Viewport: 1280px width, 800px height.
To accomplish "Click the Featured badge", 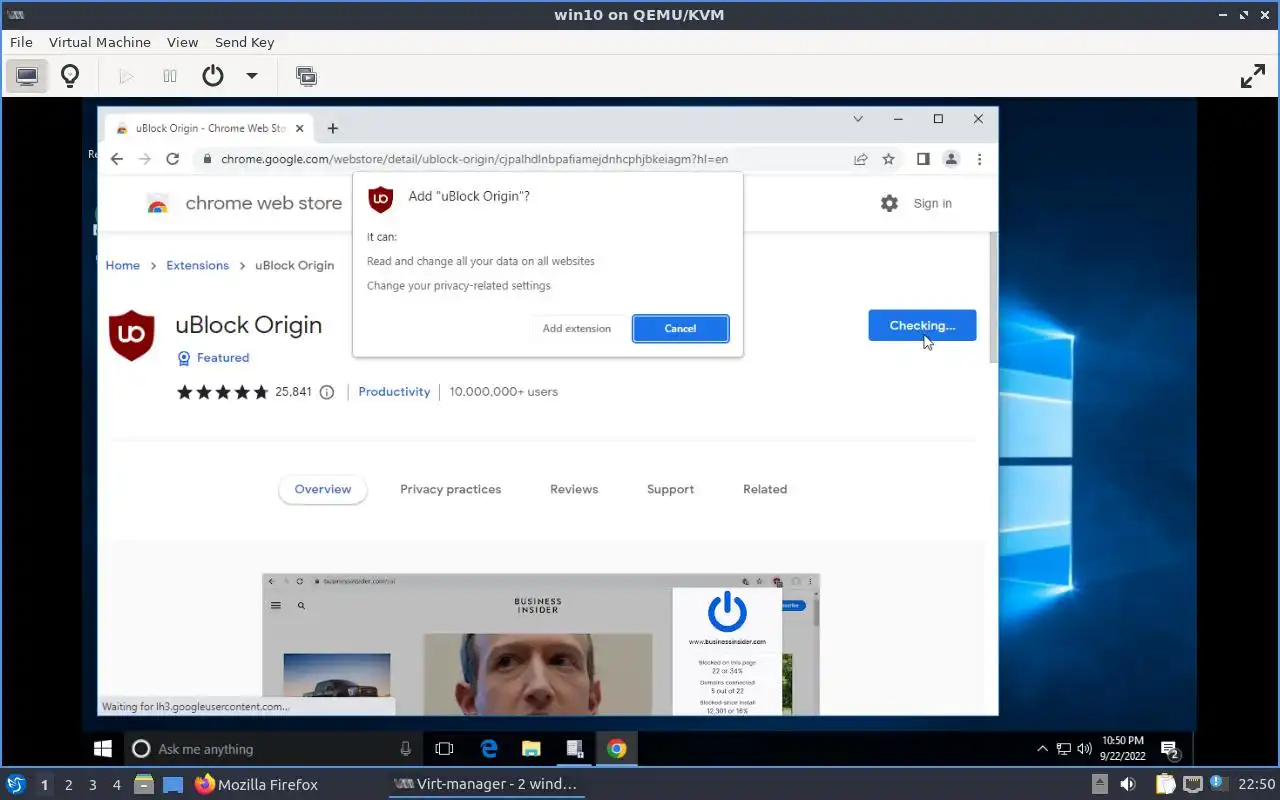I will (x=213, y=358).
